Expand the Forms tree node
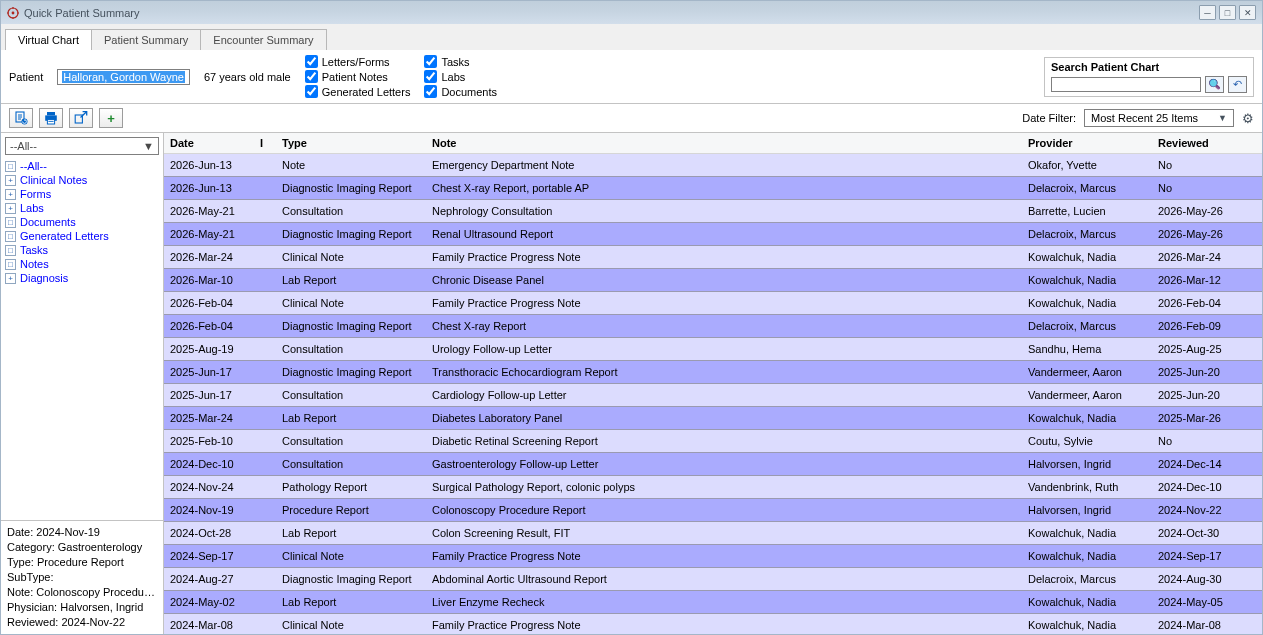Image resolution: width=1263 pixels, height=635 pixels. click(x=10, y=195)
